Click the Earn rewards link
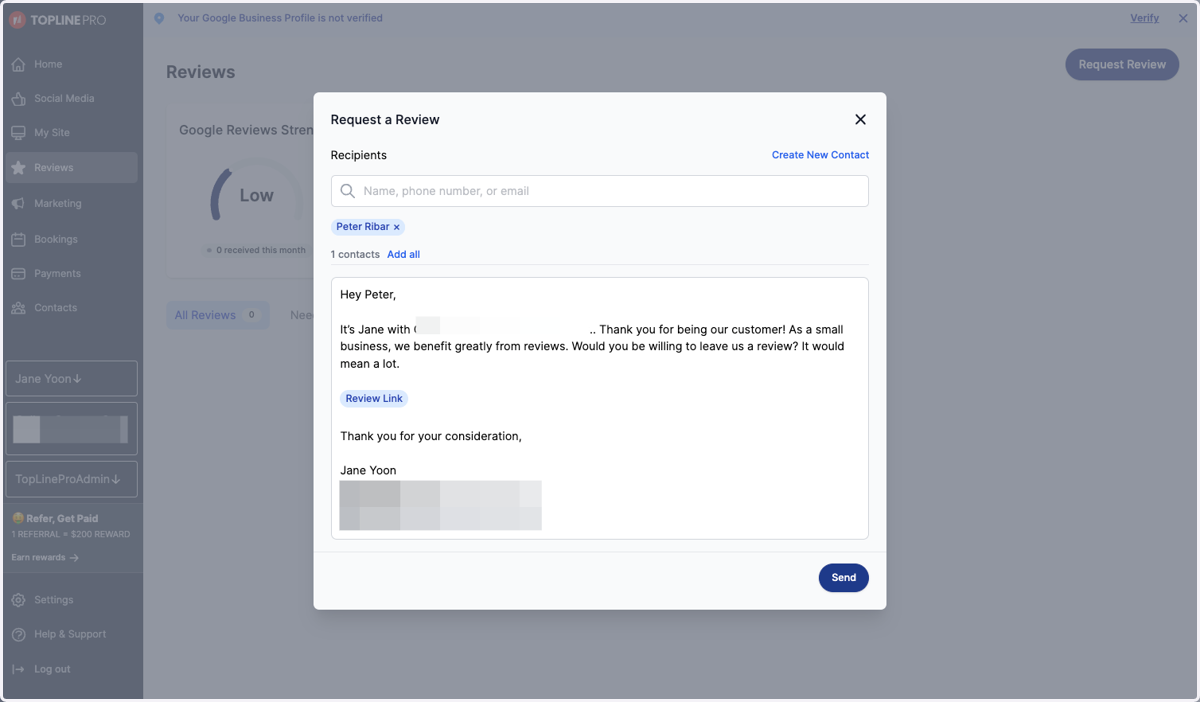Image resolution: width=1200 pixels, height=702 pixels. coord(45,557)
